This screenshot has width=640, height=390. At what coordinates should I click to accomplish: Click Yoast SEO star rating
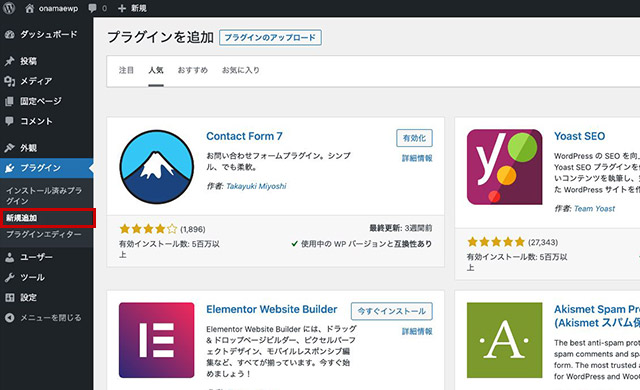[x=496, y=242]
